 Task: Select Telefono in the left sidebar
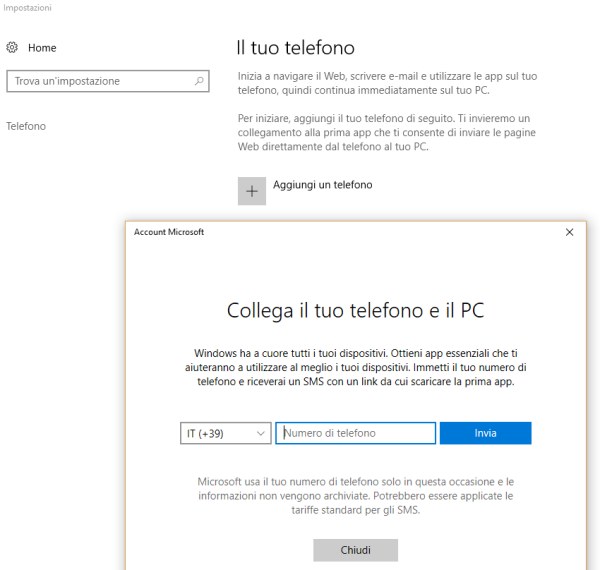(x=26, y=126)
